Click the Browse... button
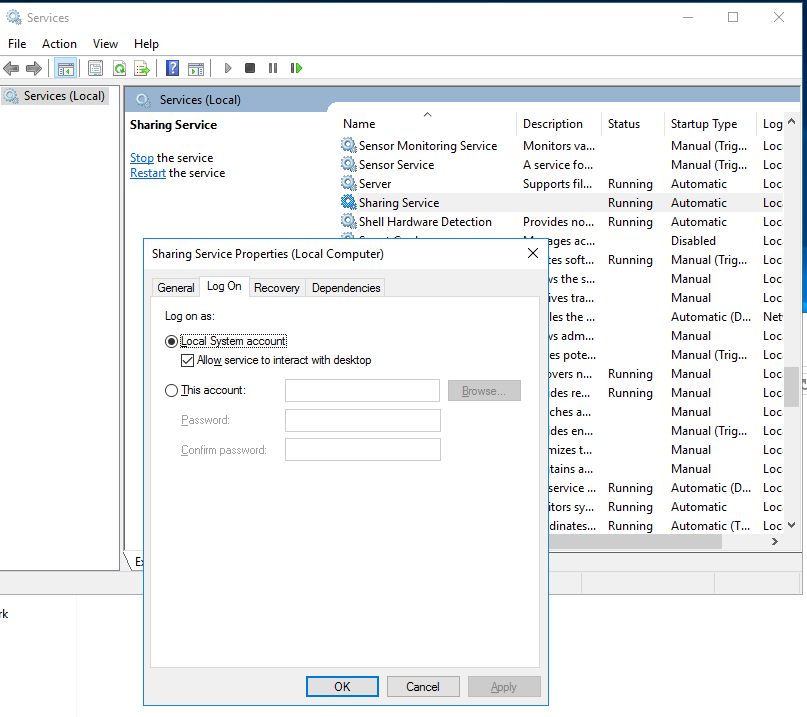Screen dimensions: 807x717 pyautogui.click(x=484, y=391)
